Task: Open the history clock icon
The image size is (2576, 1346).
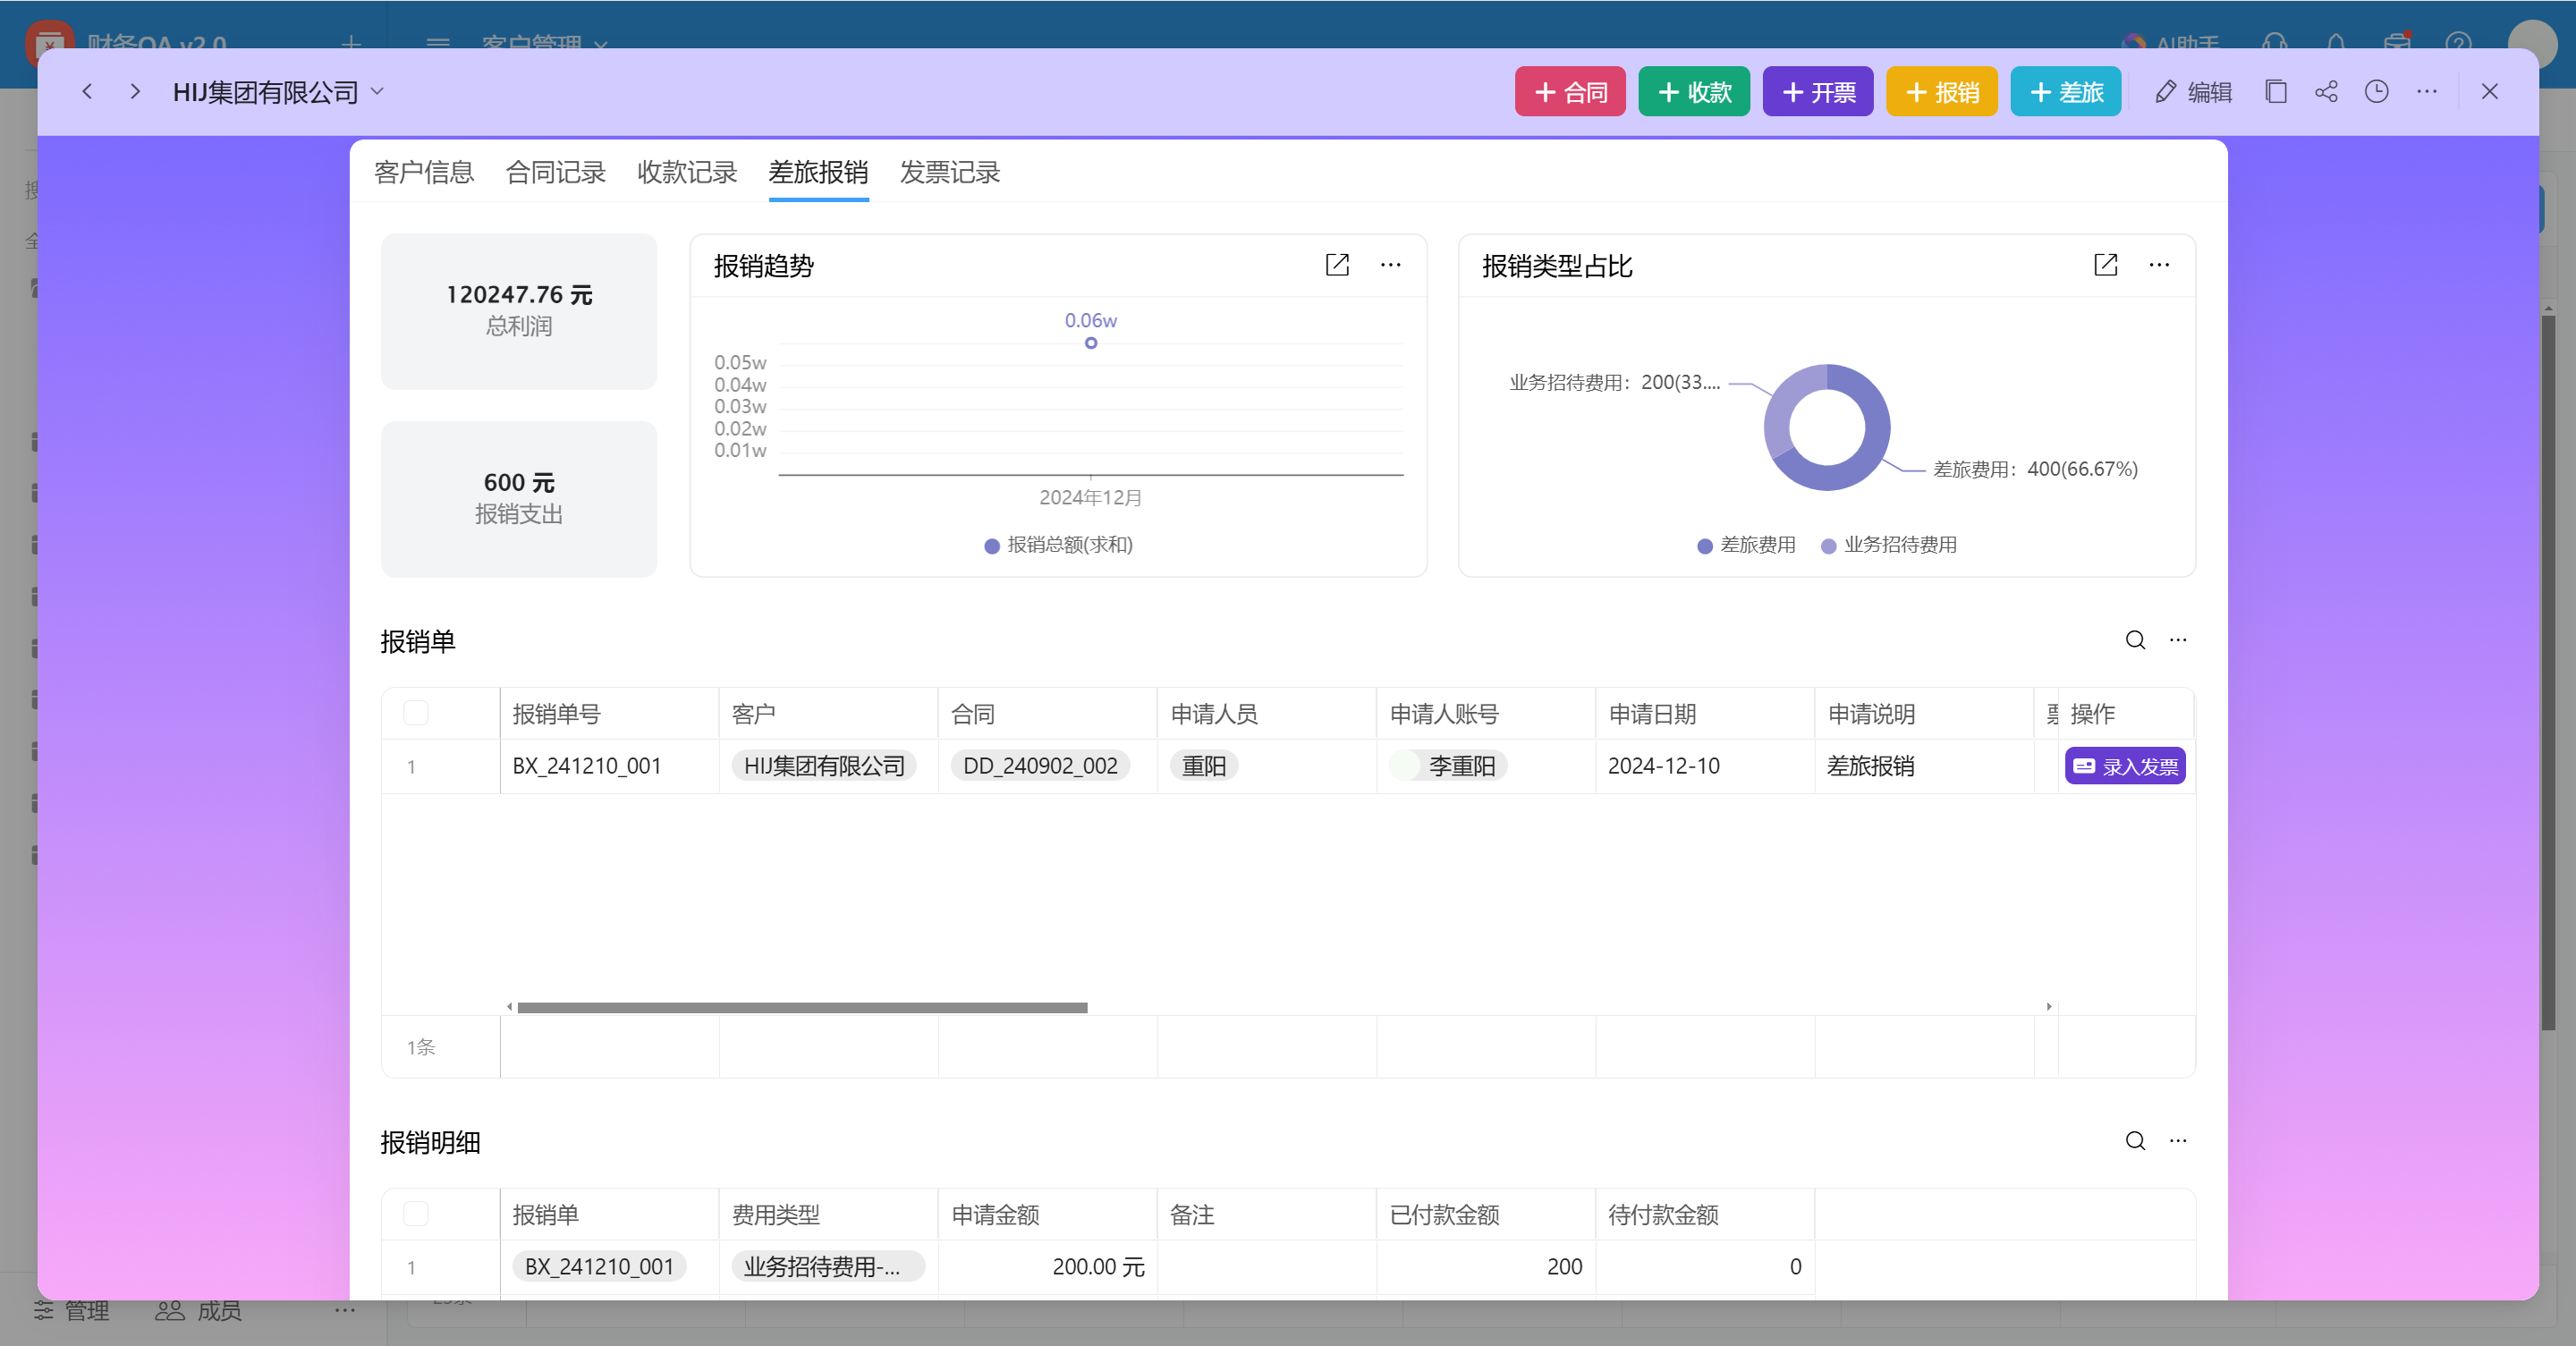Action: pos(2377,92)
